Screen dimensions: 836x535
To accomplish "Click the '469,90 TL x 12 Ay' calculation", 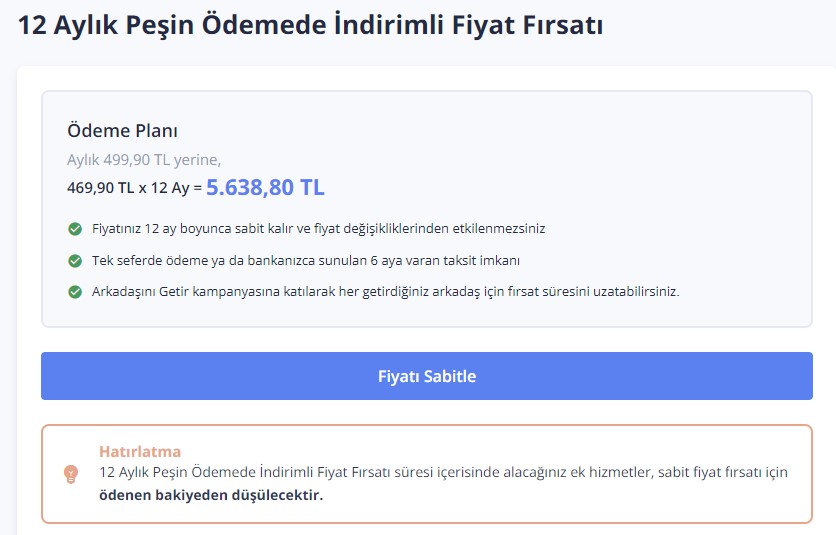I will pyautogui.click(x=128, y=187).
